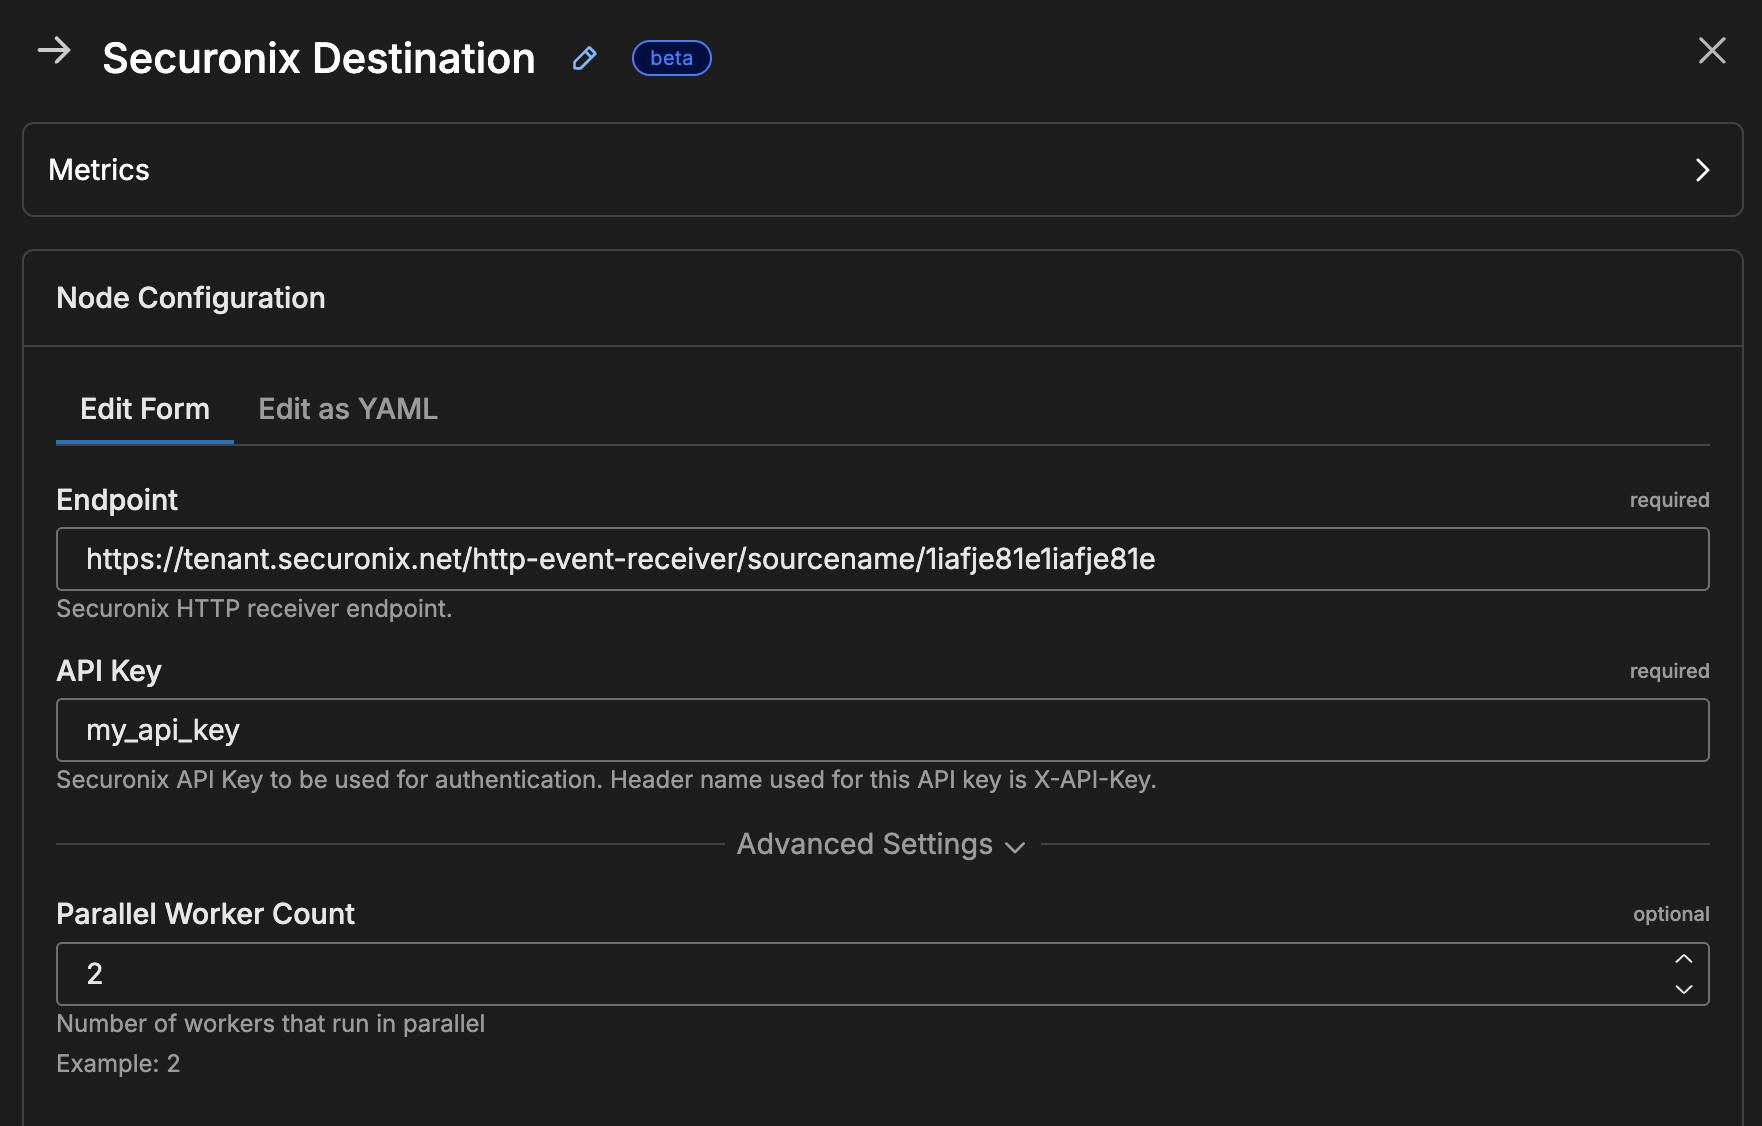The width and height of the screenshot is (1762, 1126).
Task: Open the Node Configuration panel header
Action: point(191,297)
